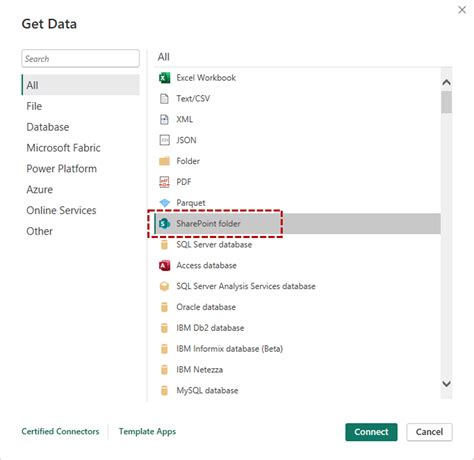This screenshot has width=474, height=460.
Task: Select the XML text label
Action: 184,119
